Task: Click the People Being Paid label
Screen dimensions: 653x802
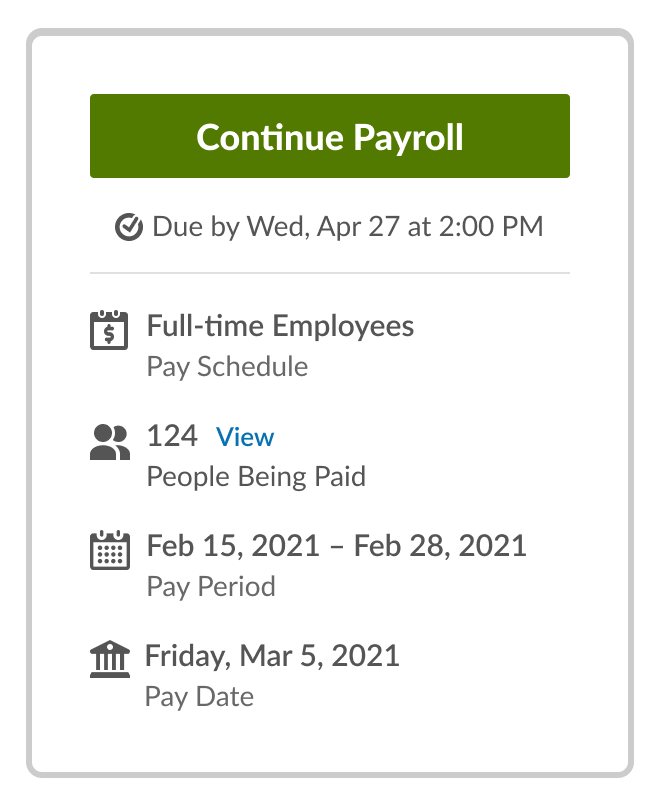Action: (x=256, y=477)
